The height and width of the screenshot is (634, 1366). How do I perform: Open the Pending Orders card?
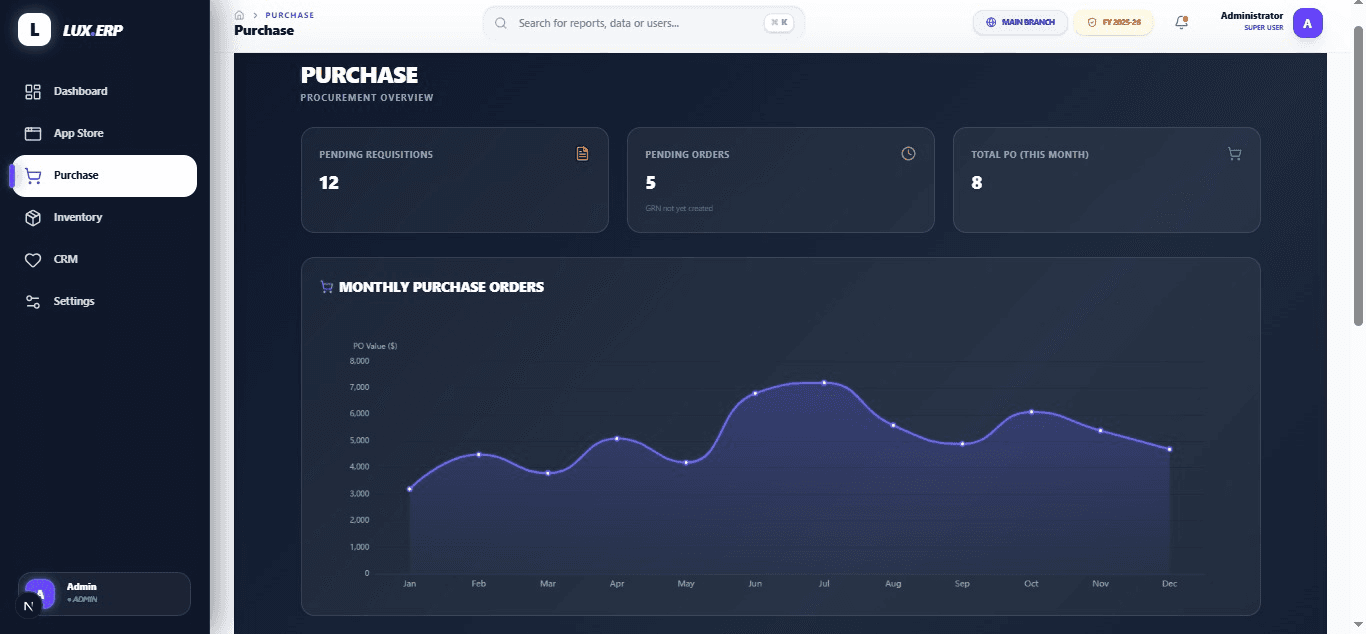pyautogui.click(x=780, y=180)
